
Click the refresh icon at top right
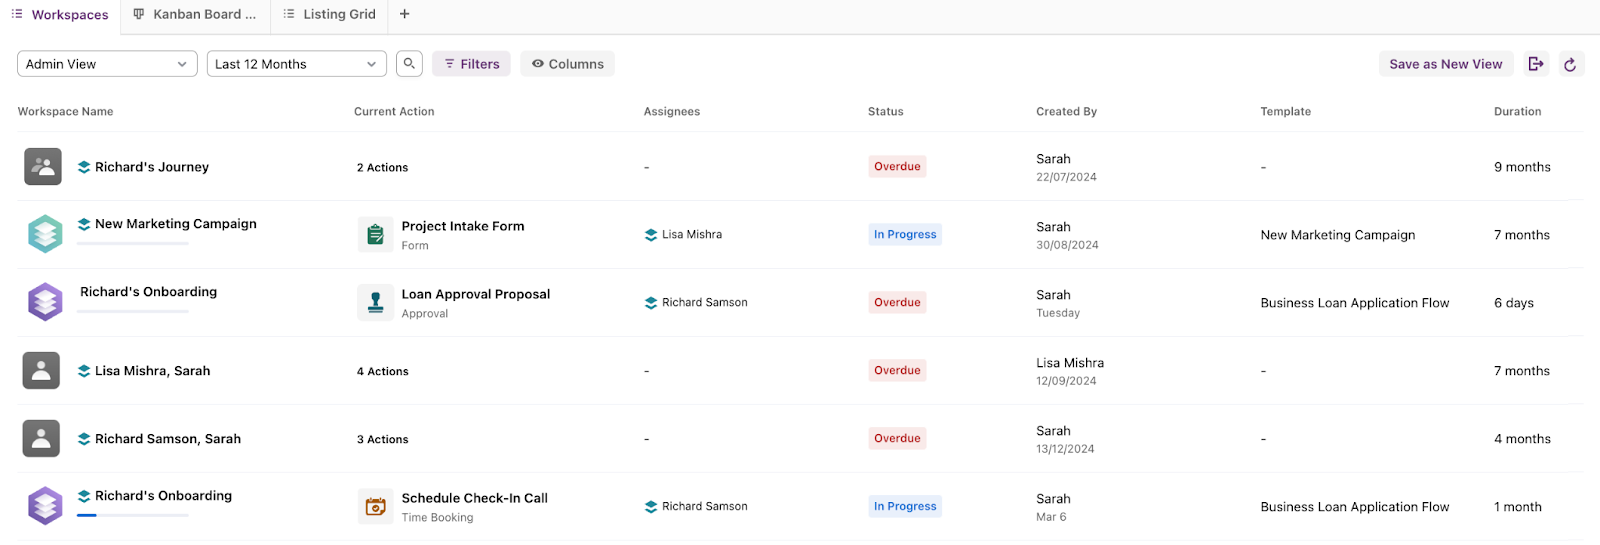[x=1571, y=64]
